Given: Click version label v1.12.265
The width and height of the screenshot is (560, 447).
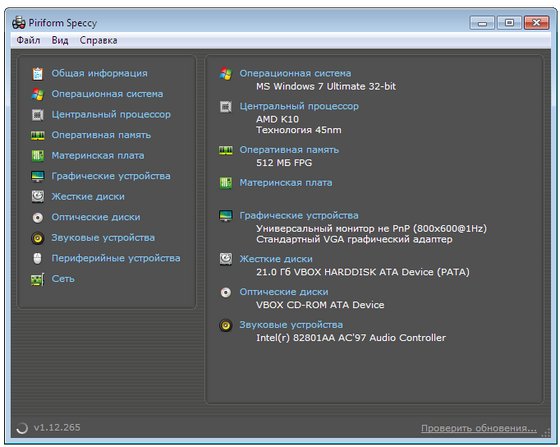Looking at the screenshot, I should (57, 428).
